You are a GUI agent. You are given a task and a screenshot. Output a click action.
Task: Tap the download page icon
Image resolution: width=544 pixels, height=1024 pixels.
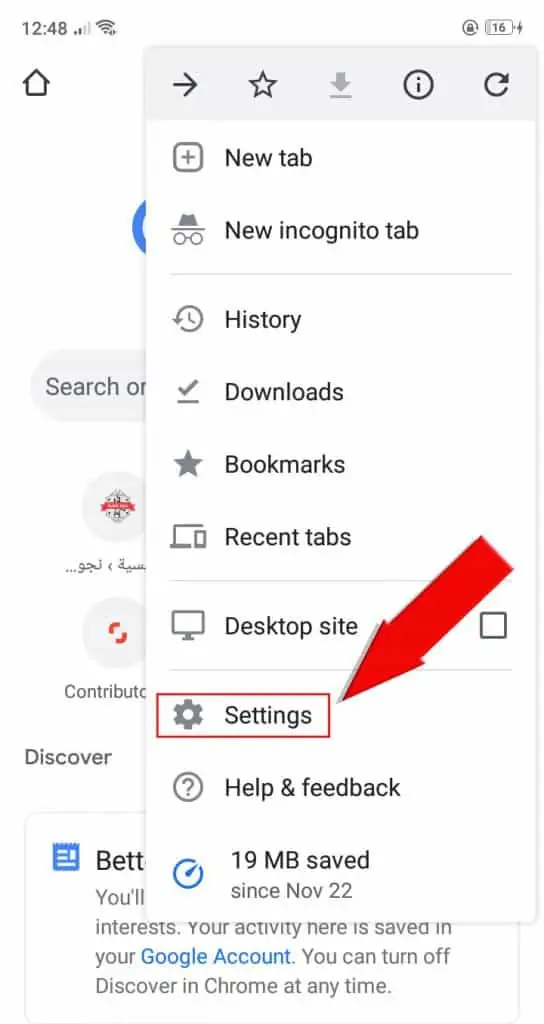pos(340,86)
